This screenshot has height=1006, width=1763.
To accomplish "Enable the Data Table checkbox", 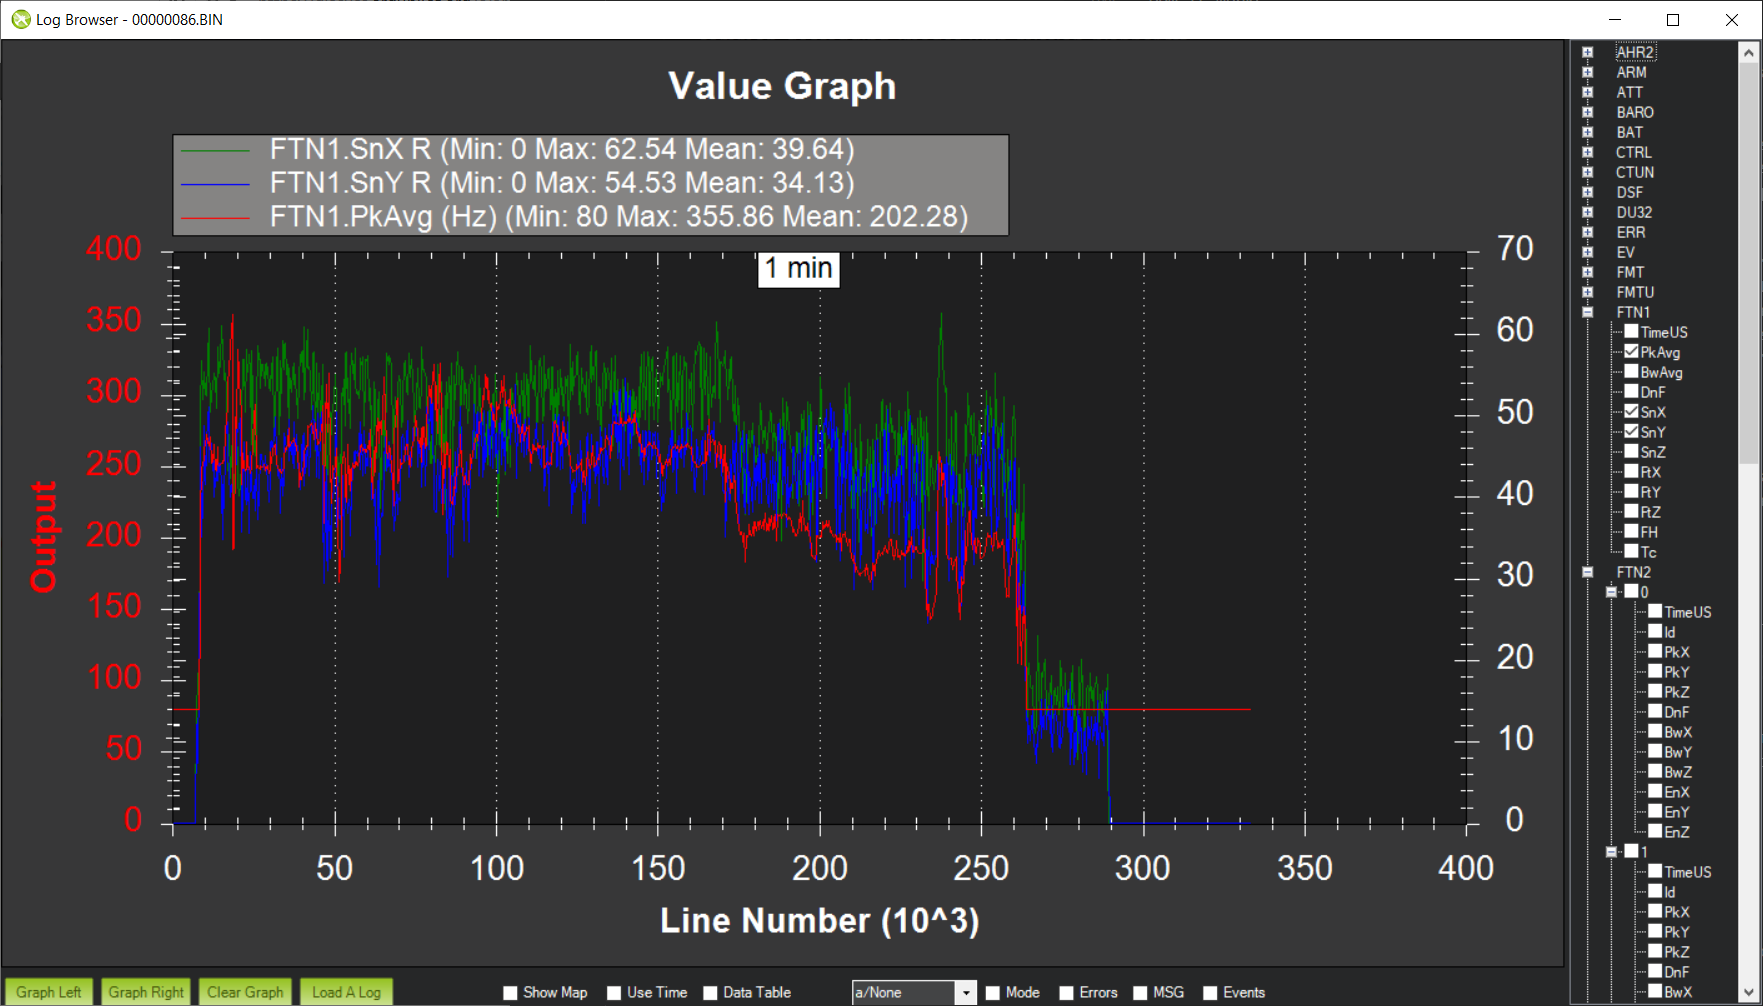I will click(x=710, y=993).
